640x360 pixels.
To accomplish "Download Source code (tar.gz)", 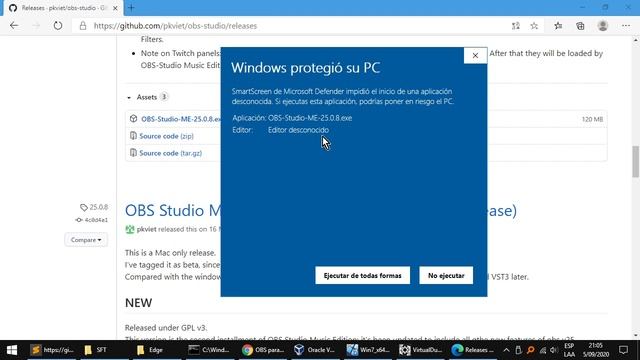I will point(171,153).
